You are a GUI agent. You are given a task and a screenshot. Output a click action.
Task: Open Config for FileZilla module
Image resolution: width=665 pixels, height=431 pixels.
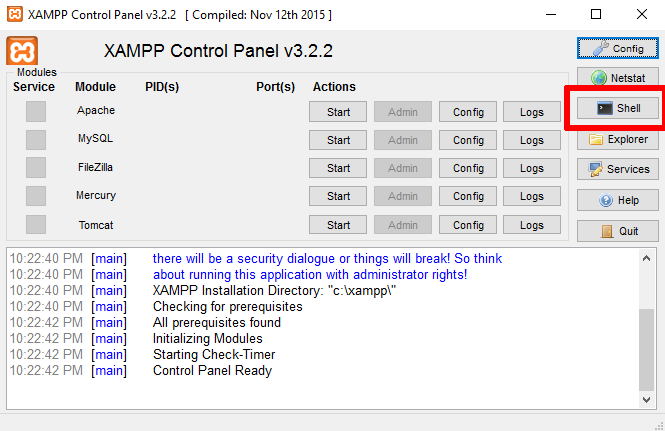[x=468, y=168]
